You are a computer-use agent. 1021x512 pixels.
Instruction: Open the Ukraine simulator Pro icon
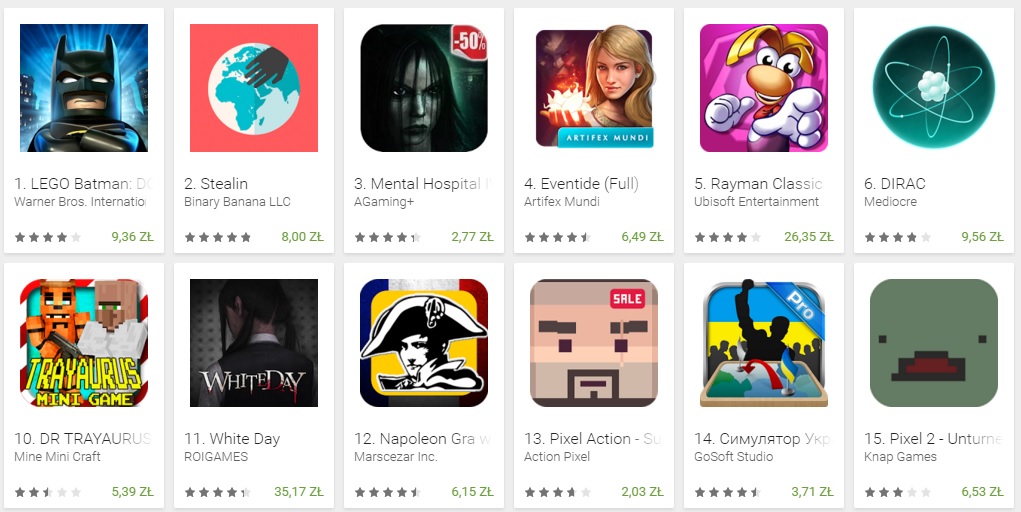pyautogui.click(x=764, y=343)
